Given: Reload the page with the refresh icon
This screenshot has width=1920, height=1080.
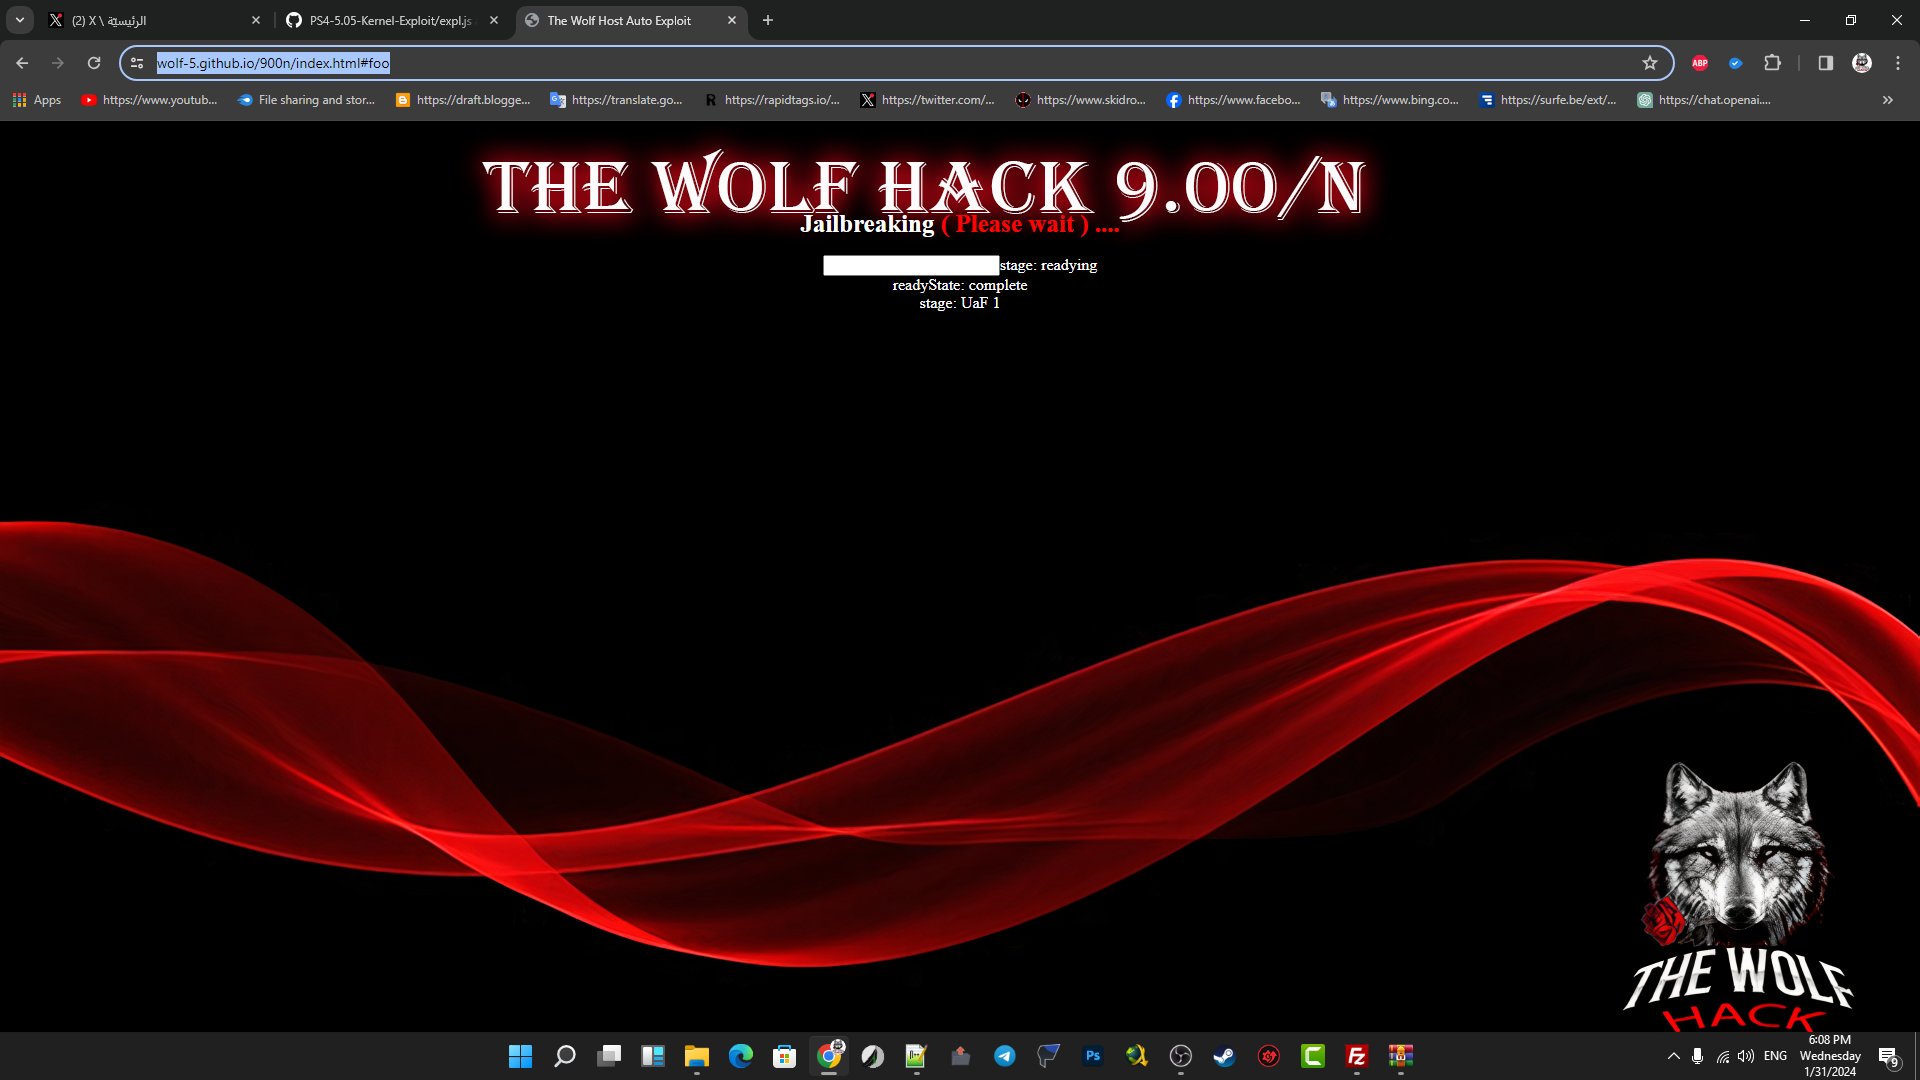Looking at the screenshot, I should point(94,63).
